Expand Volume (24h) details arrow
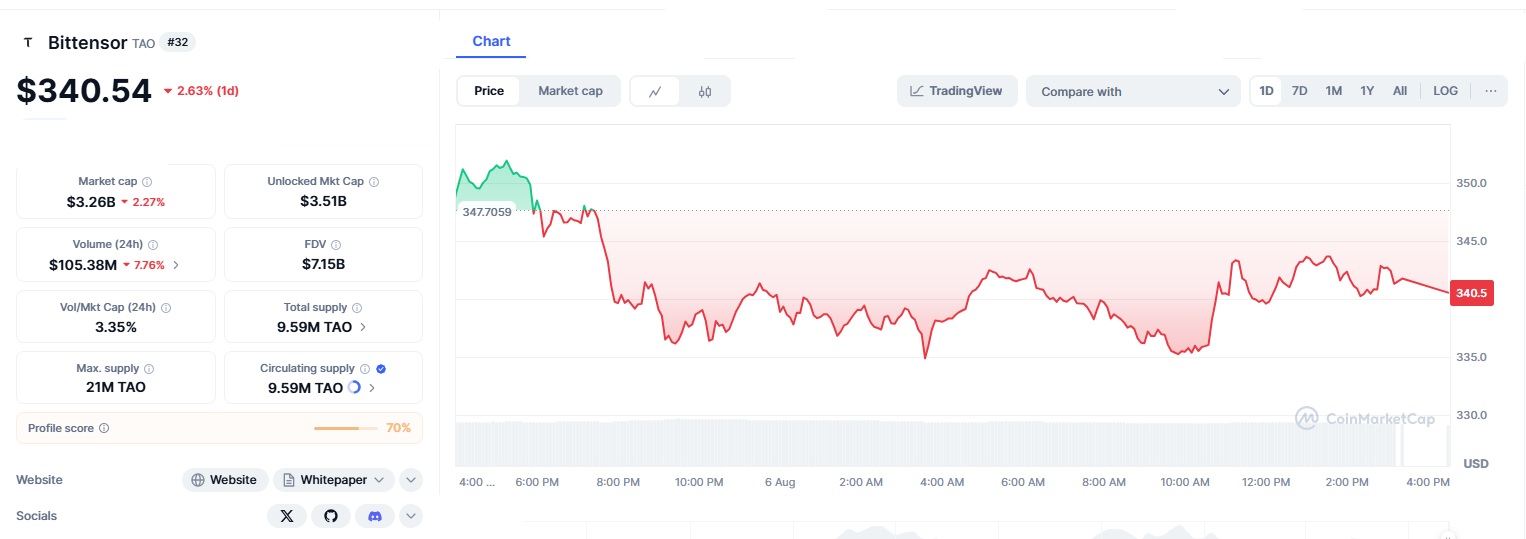Viewport: 1526px width, 539px height. [x=177, y=265]
